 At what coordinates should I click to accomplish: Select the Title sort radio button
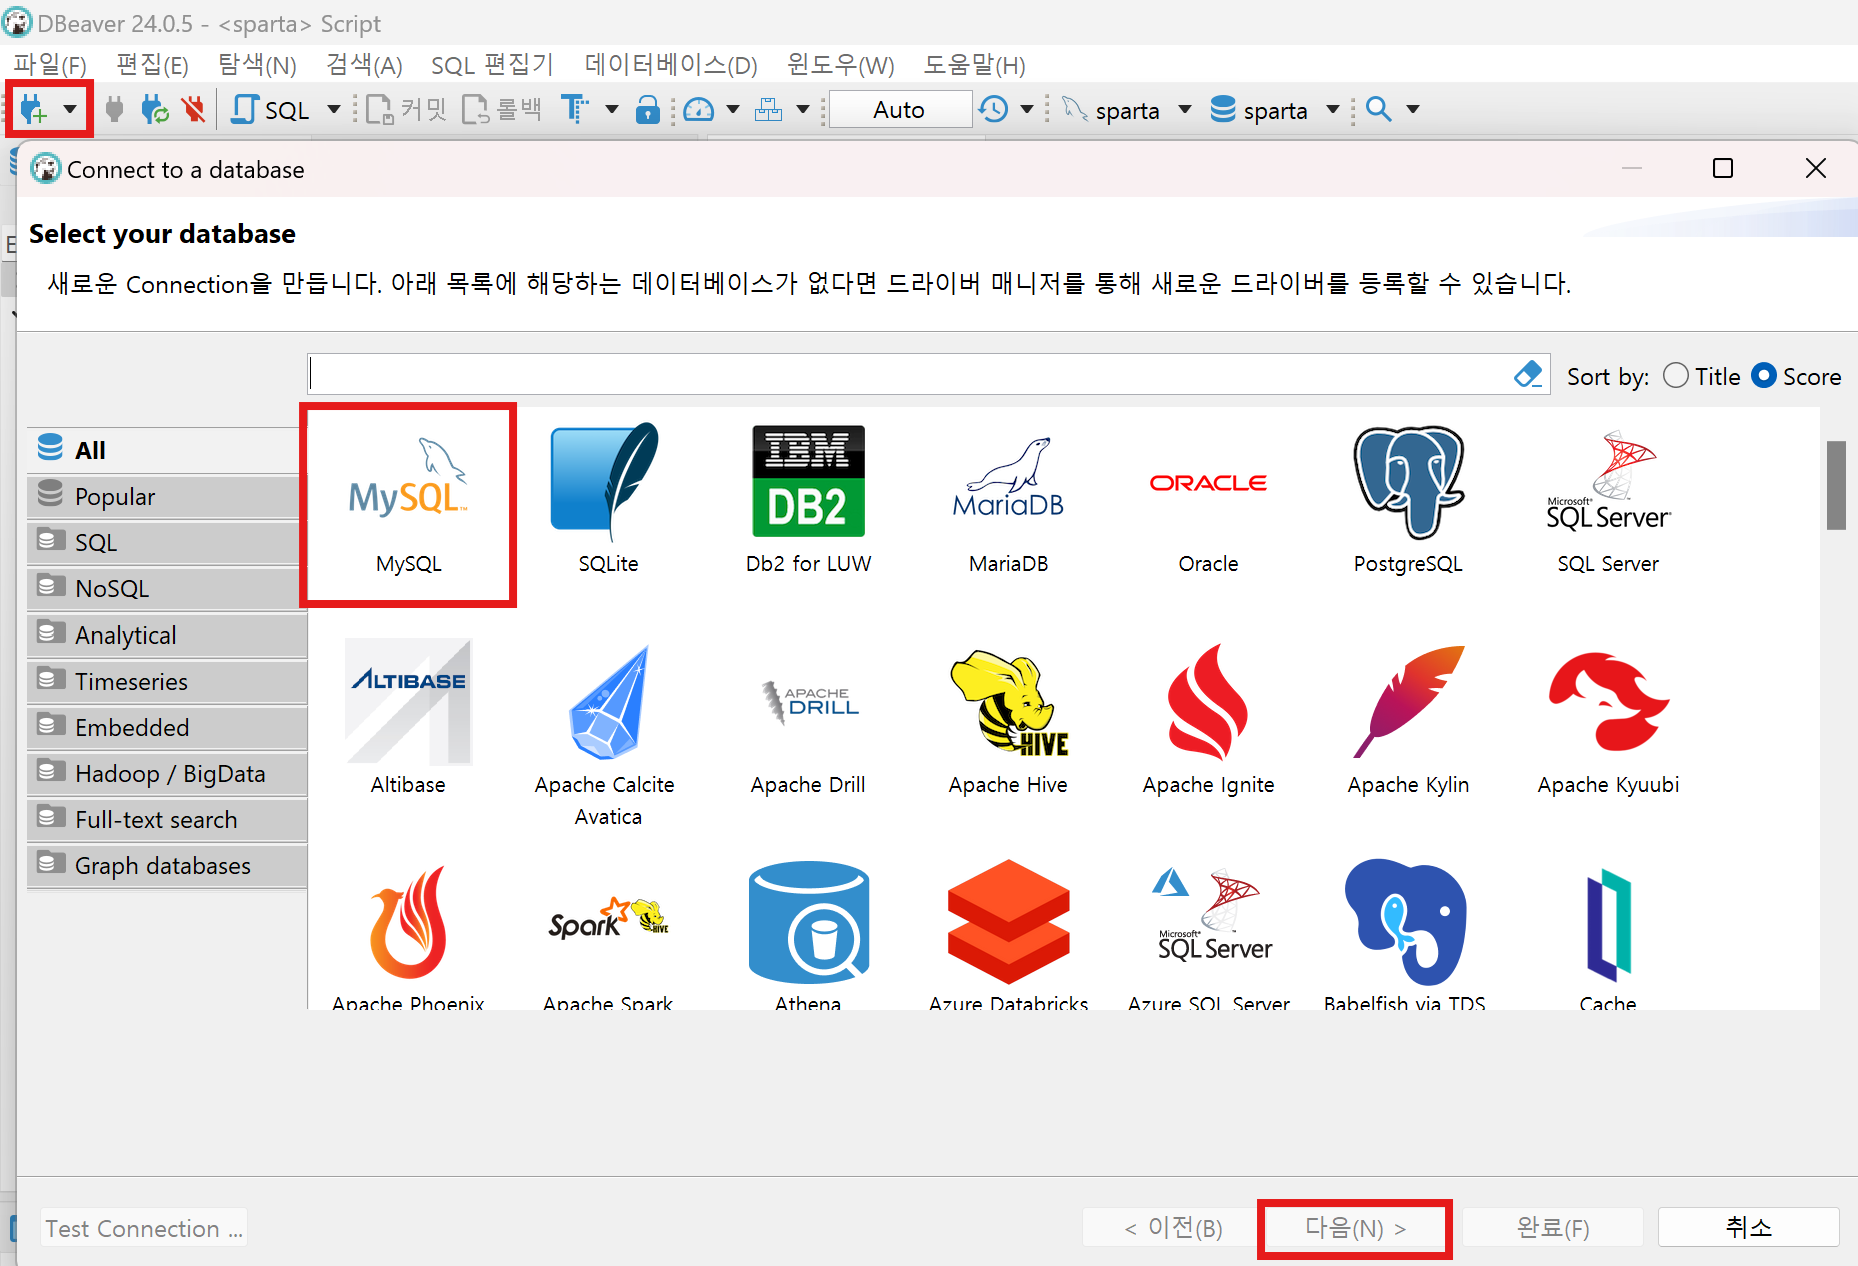click(1676, 376)
